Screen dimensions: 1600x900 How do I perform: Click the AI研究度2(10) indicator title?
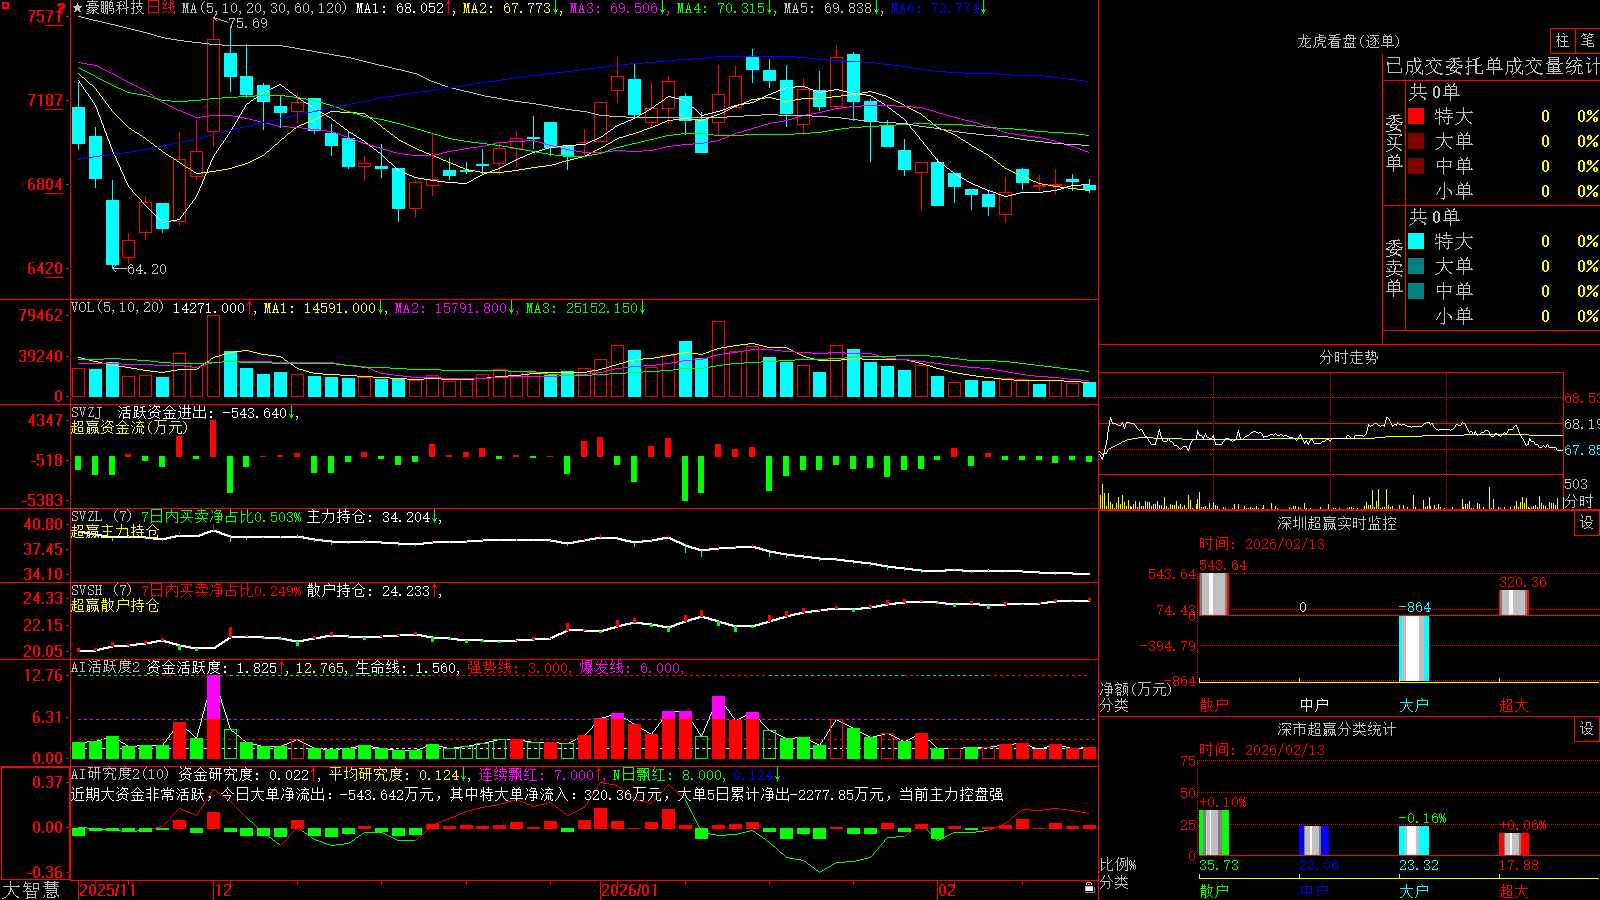click(x=120, y=774)
